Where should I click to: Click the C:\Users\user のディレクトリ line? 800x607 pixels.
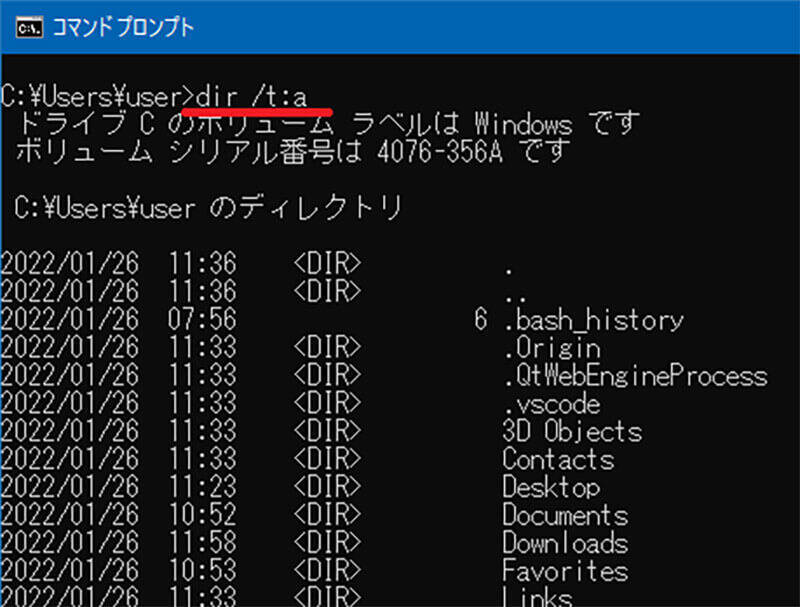(x=209, y=208)
